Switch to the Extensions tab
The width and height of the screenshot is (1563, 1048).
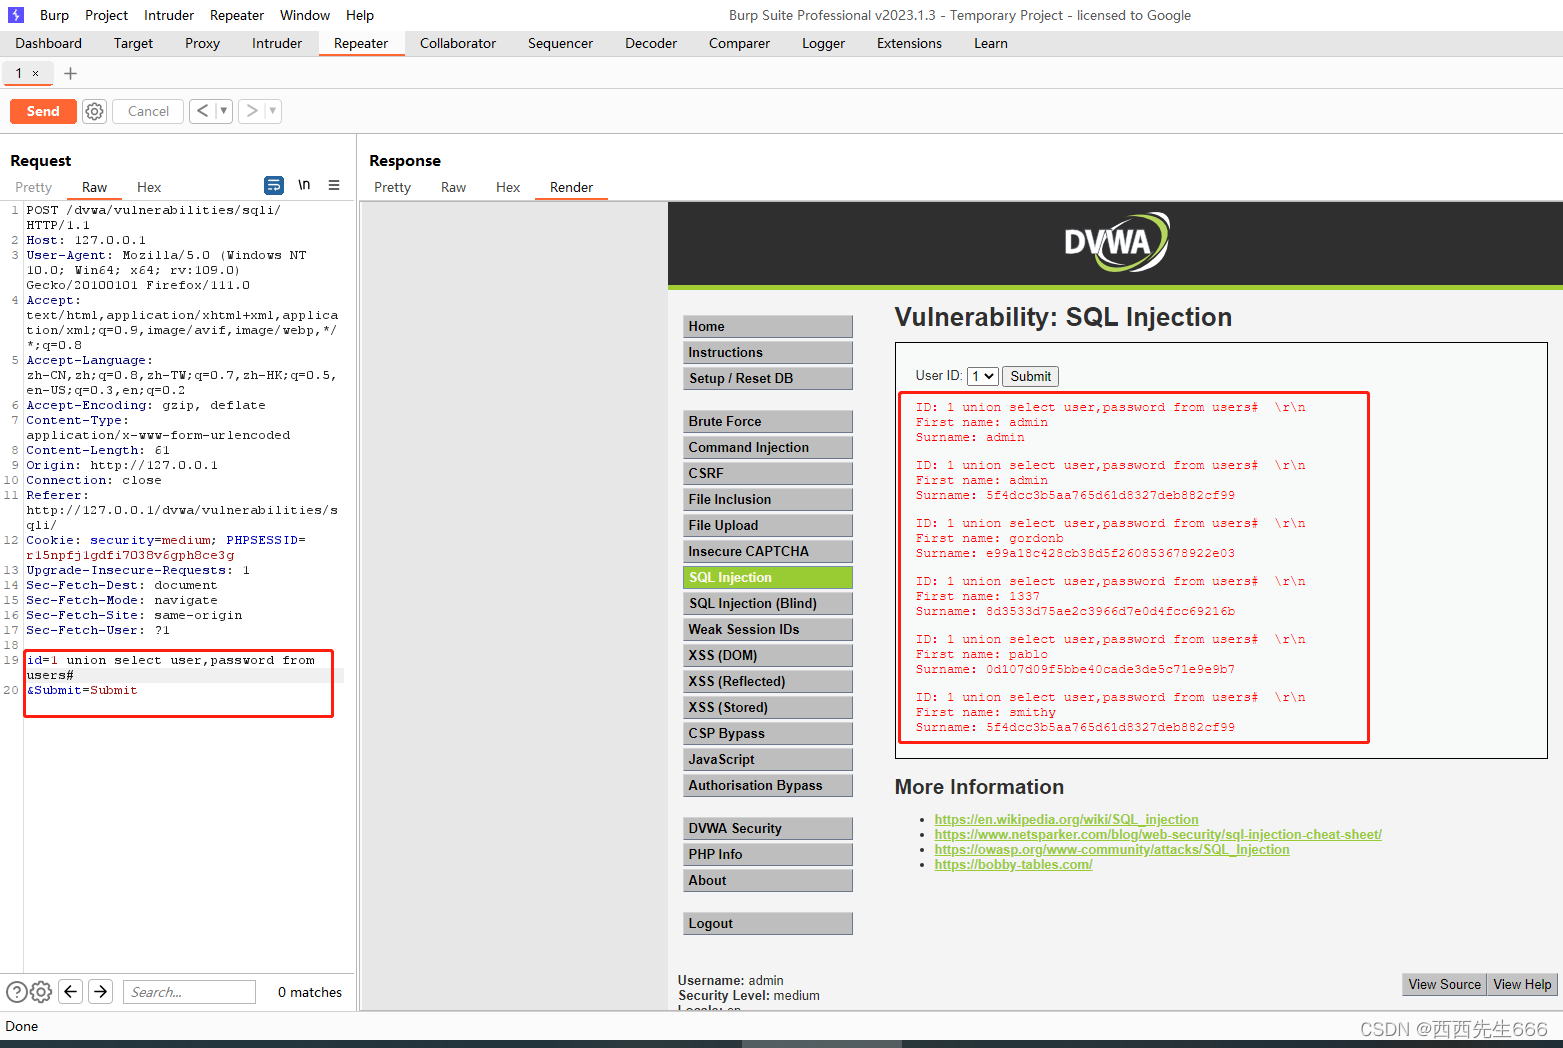pyautogui.click(x=909, y=43)
